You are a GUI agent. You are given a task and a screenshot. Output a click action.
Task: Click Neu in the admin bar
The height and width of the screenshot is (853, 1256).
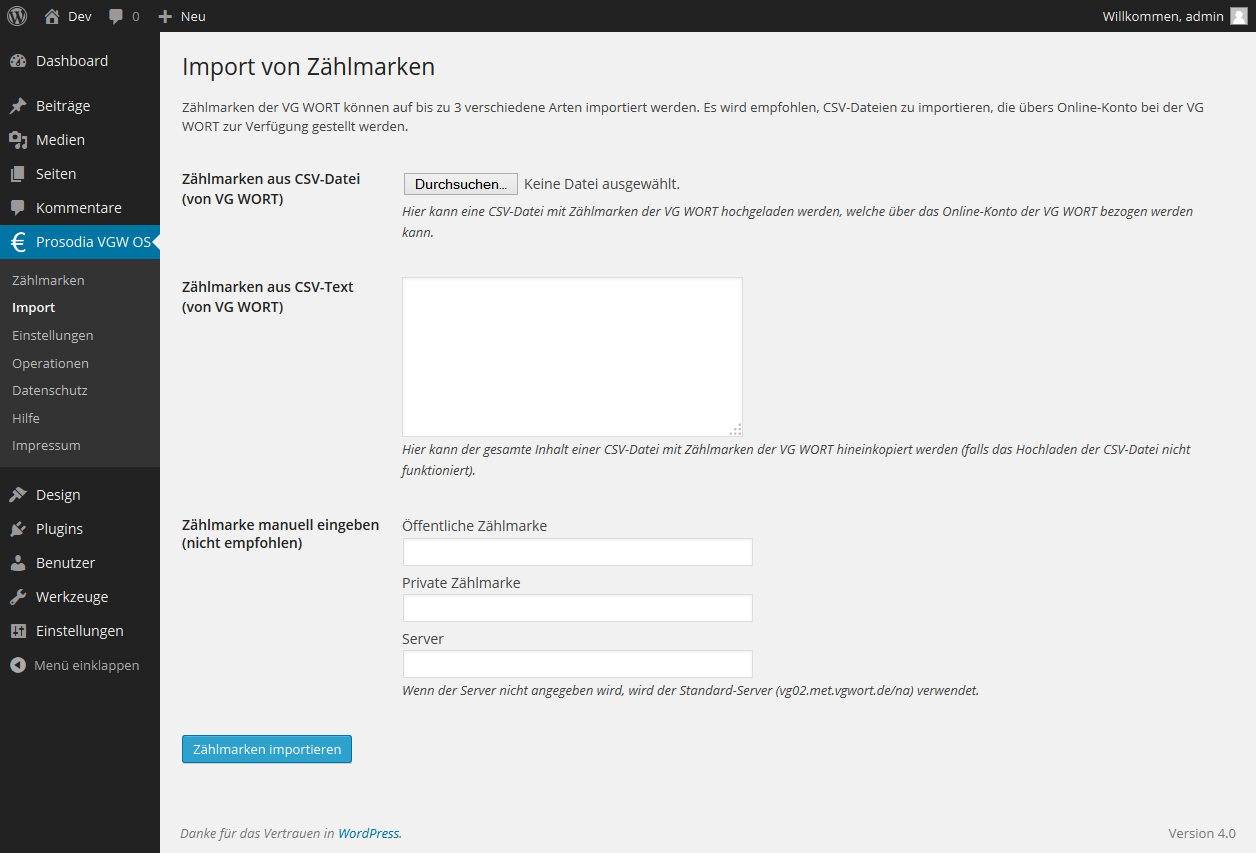tap(193, 16)
